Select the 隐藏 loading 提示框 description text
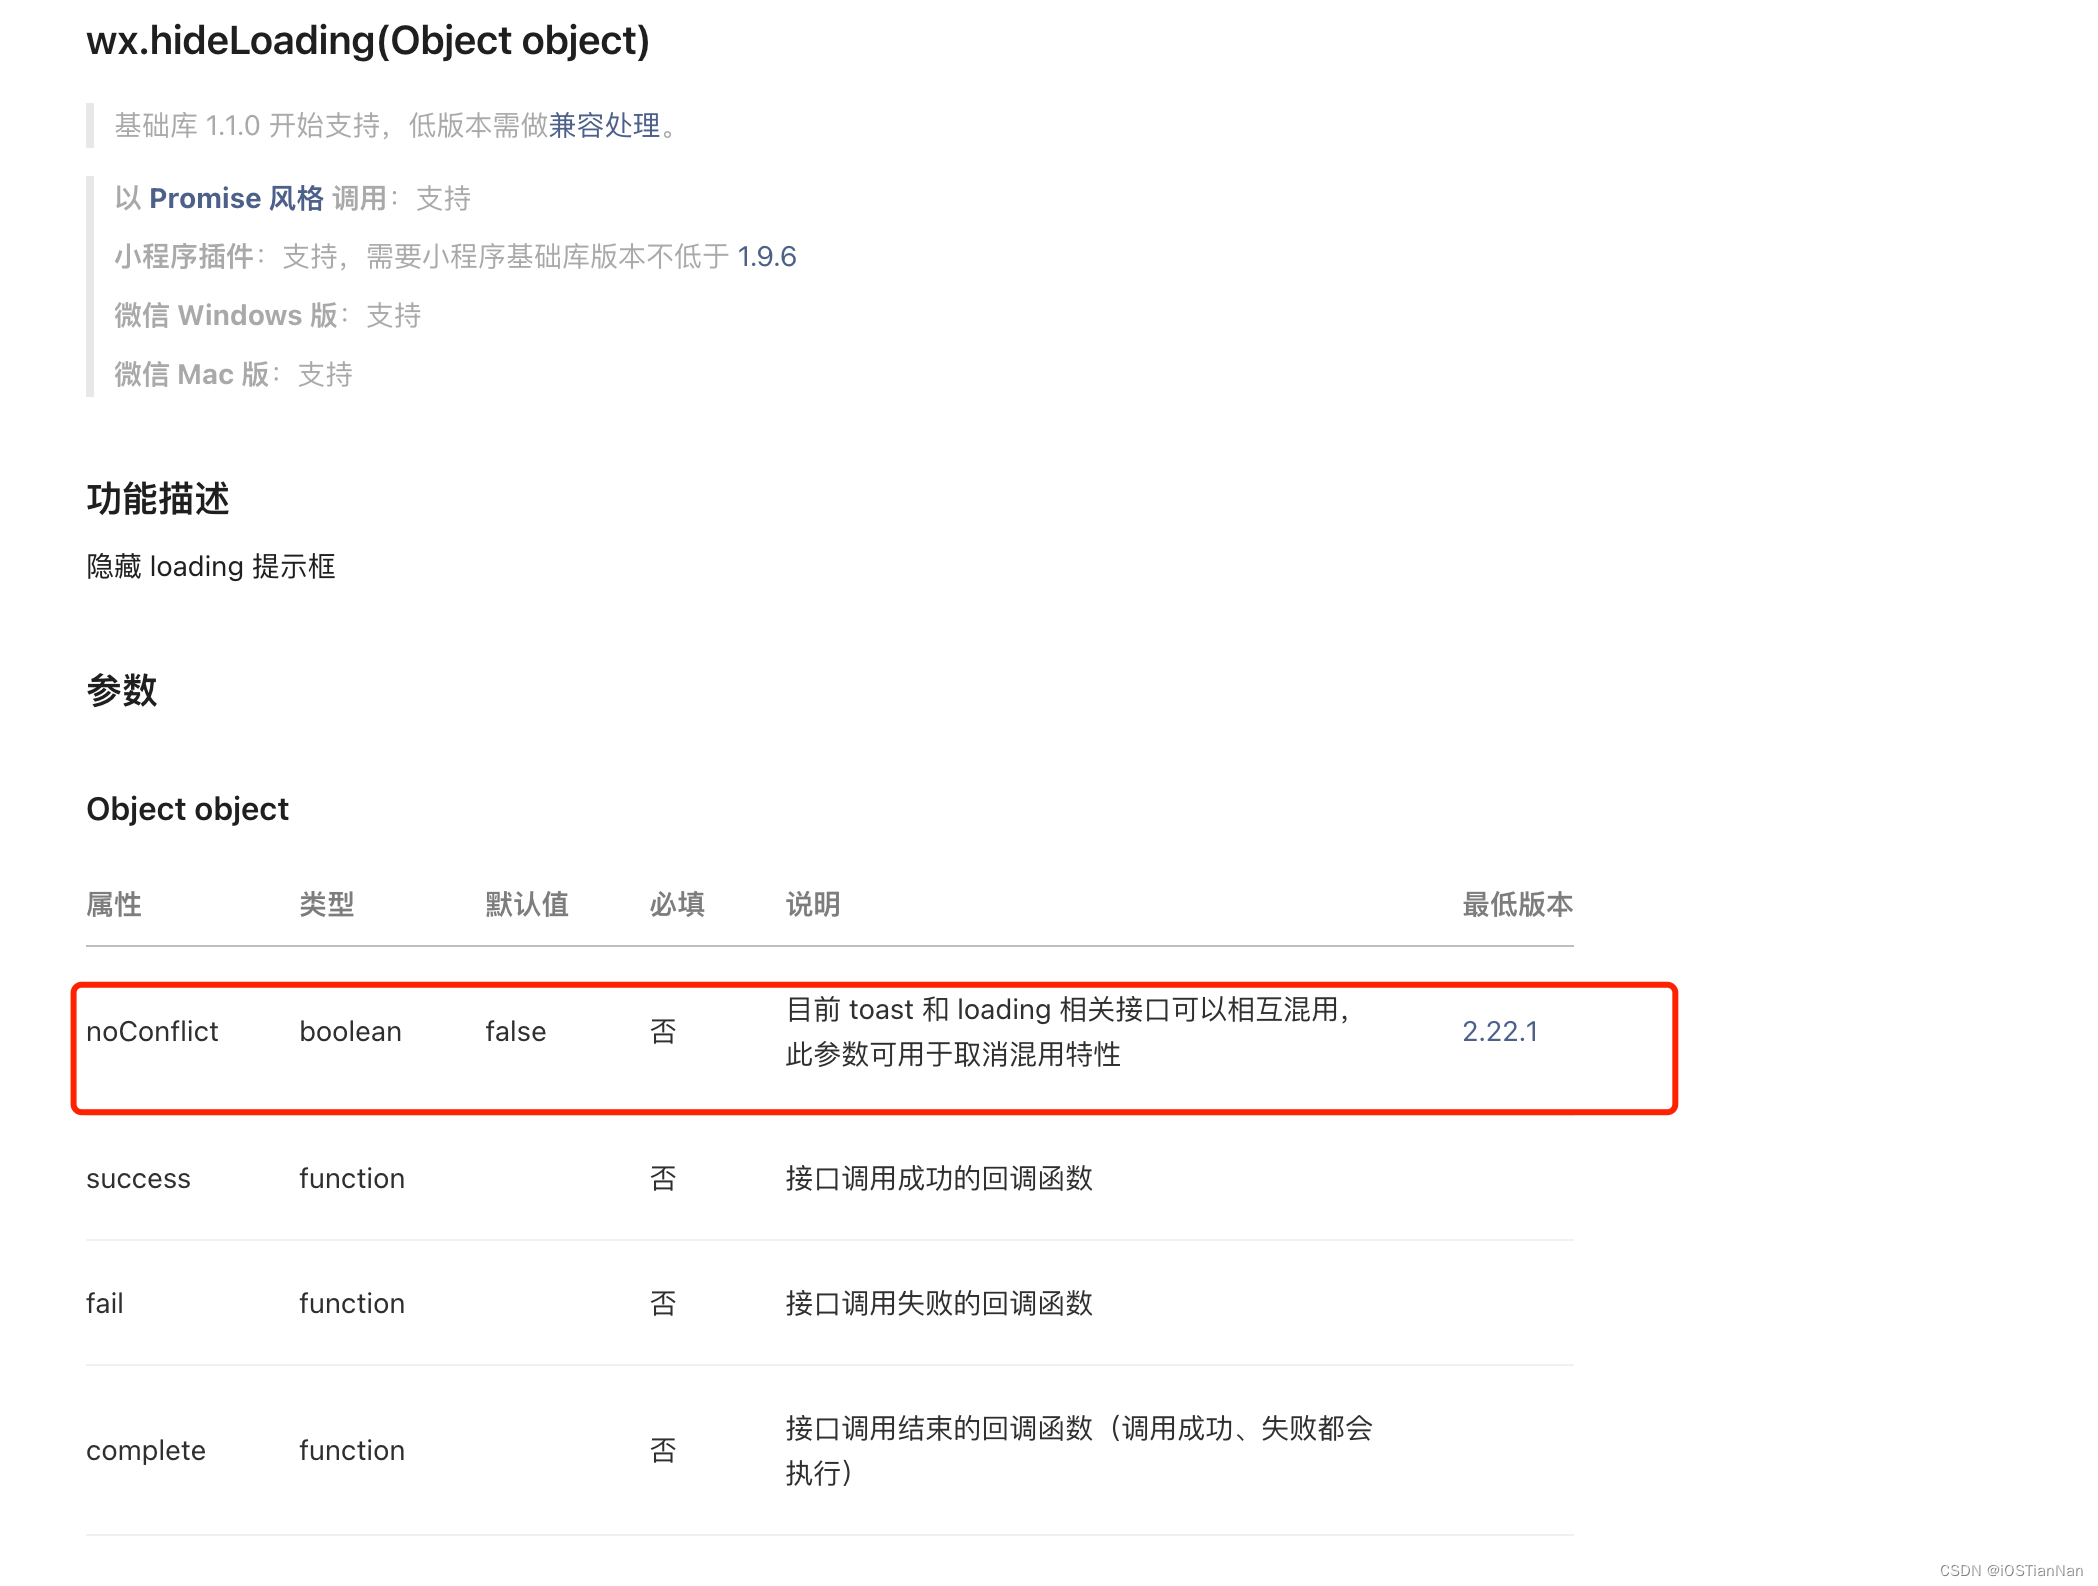Viewport: 2098px width, 1586px height. (x=211, y=567)
